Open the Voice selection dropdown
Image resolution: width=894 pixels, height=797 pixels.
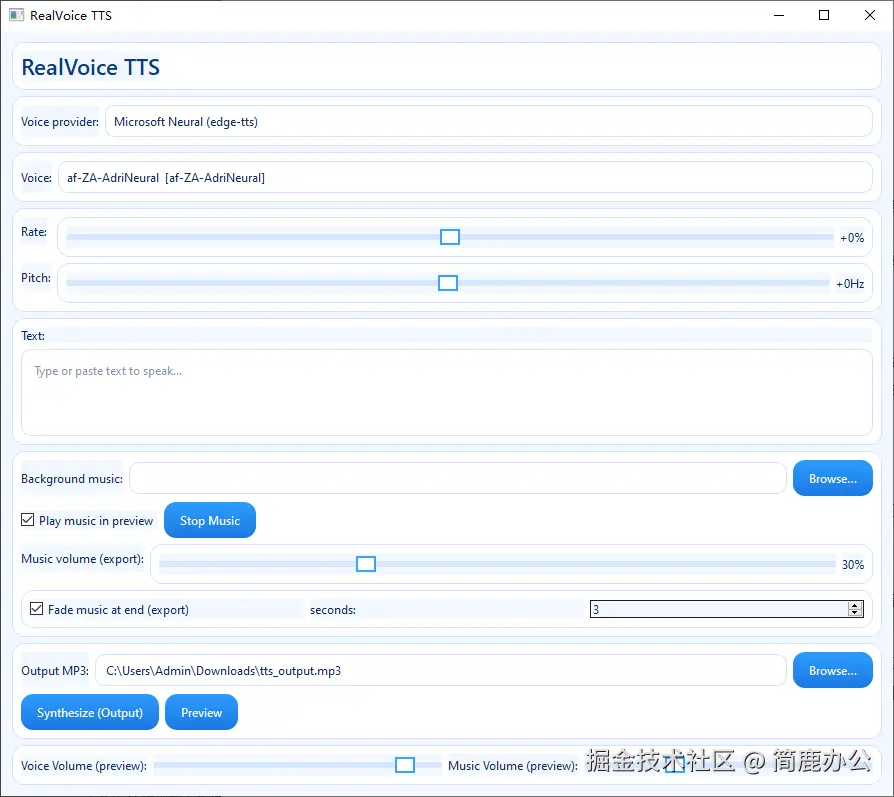[465, 177]
